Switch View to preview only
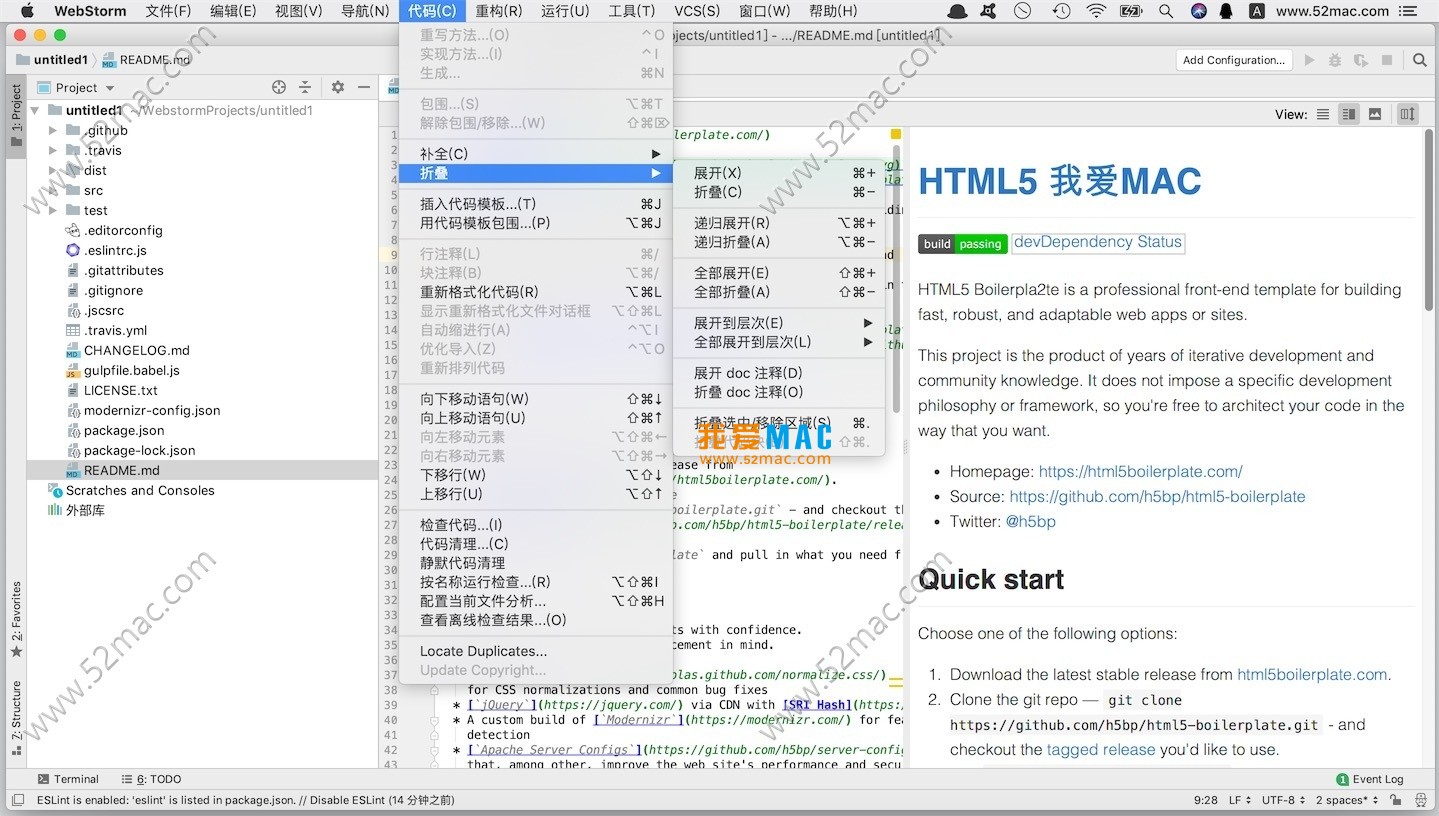The height and width of the screenshot is (816, 1439). pos(1375,114)
